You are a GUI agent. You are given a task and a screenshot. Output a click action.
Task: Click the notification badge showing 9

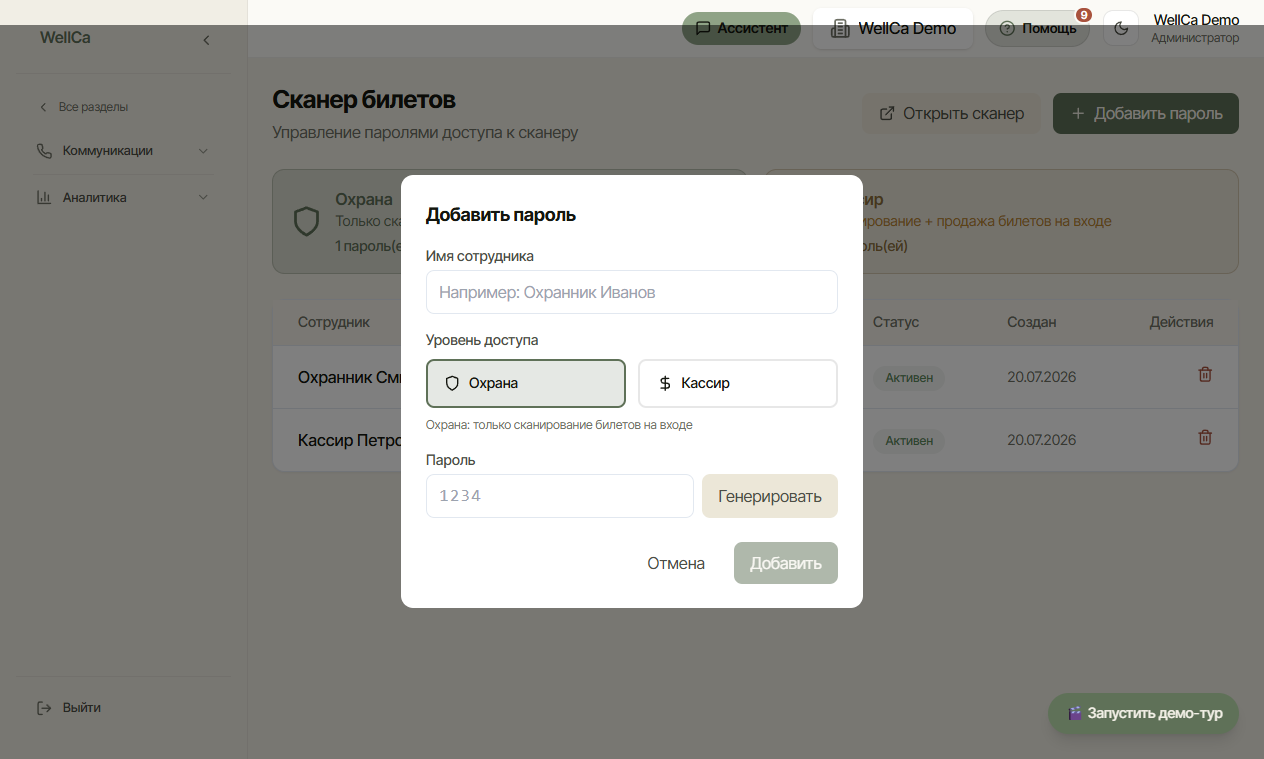click(x=1083, y=15)
